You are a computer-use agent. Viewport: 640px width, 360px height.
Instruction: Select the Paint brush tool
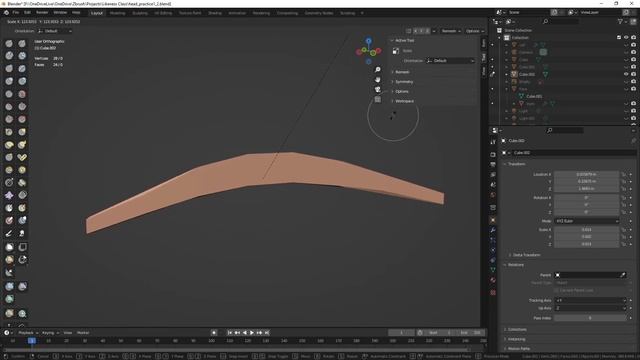[x=9, y=233]
